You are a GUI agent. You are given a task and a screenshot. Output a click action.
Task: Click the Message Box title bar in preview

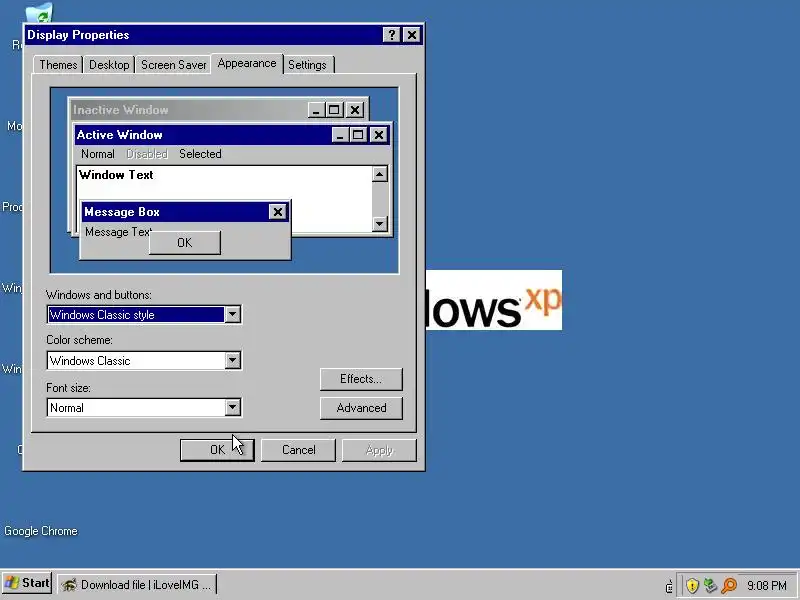[175, 212]
